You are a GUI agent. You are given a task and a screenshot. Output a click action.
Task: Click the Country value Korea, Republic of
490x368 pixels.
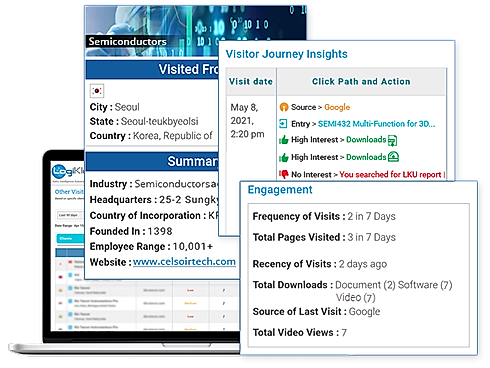pyautogui.click(x=172, y=136)
